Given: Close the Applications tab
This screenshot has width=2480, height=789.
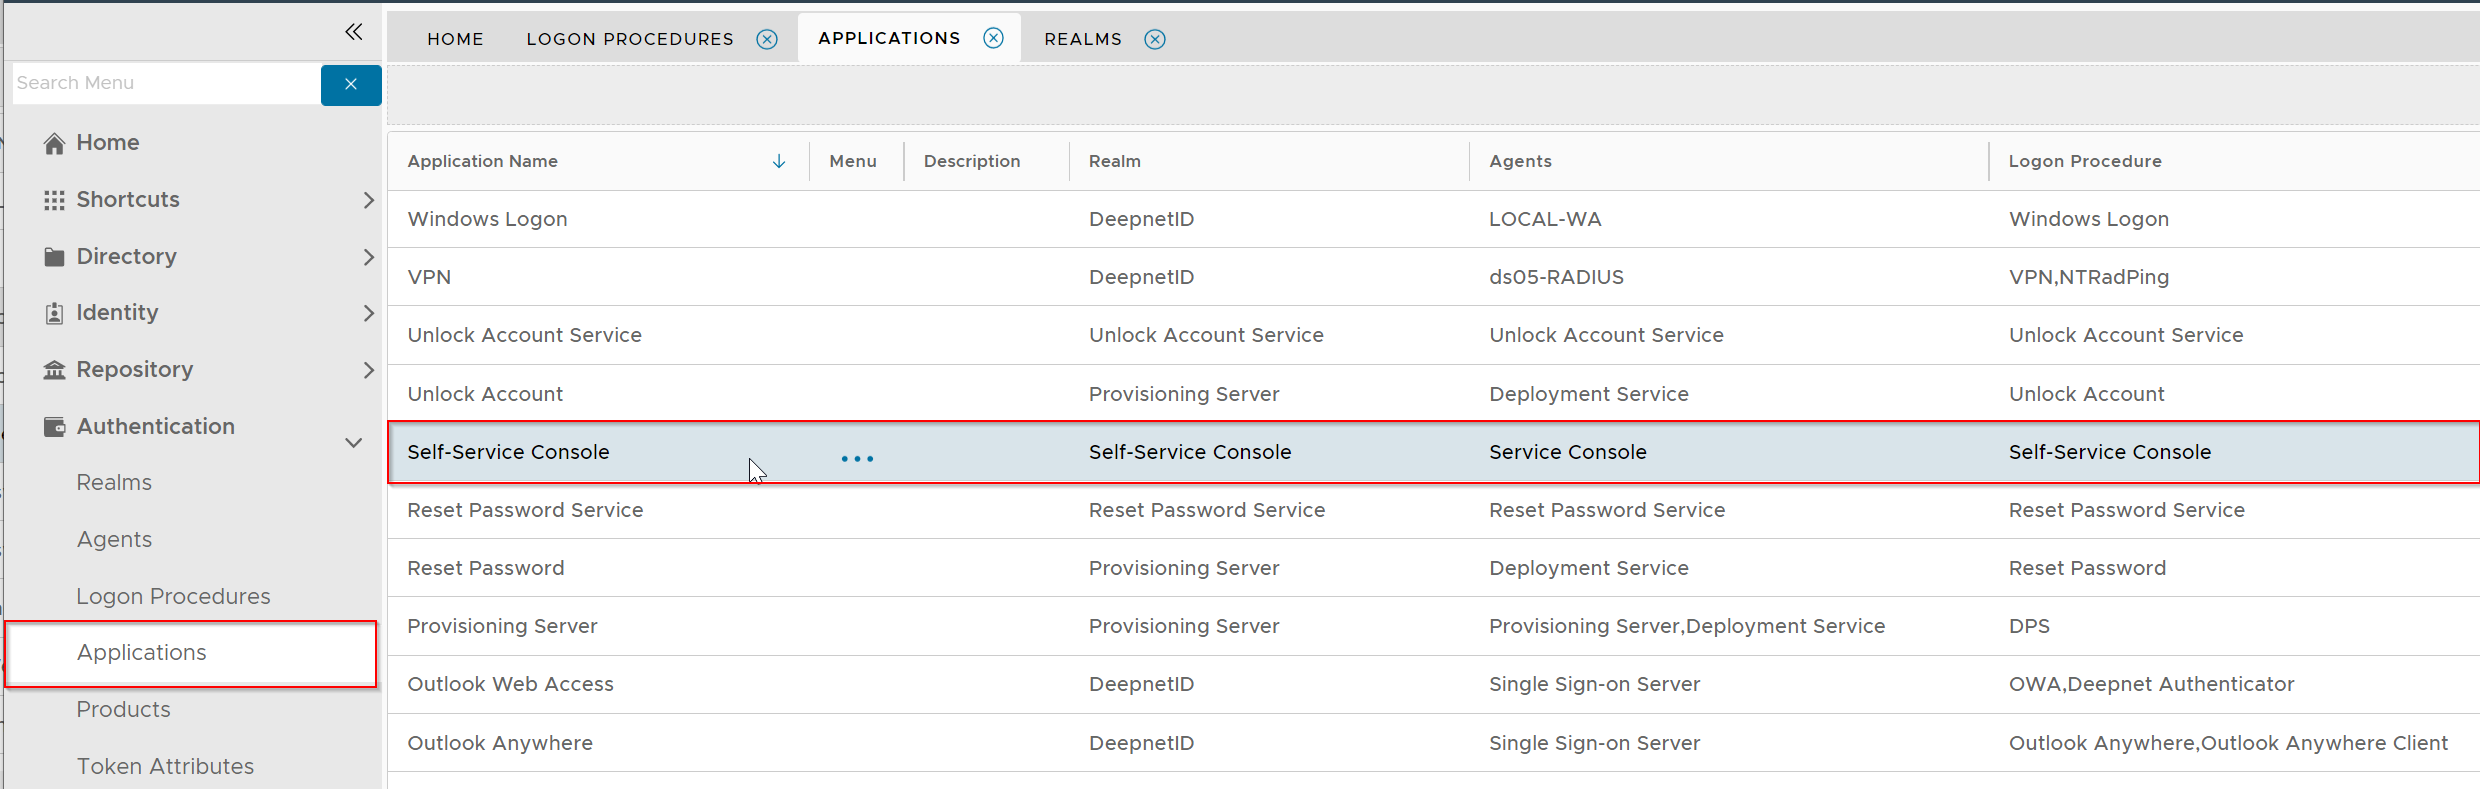Looking at the screenshot, I should (x=993, y=38).
